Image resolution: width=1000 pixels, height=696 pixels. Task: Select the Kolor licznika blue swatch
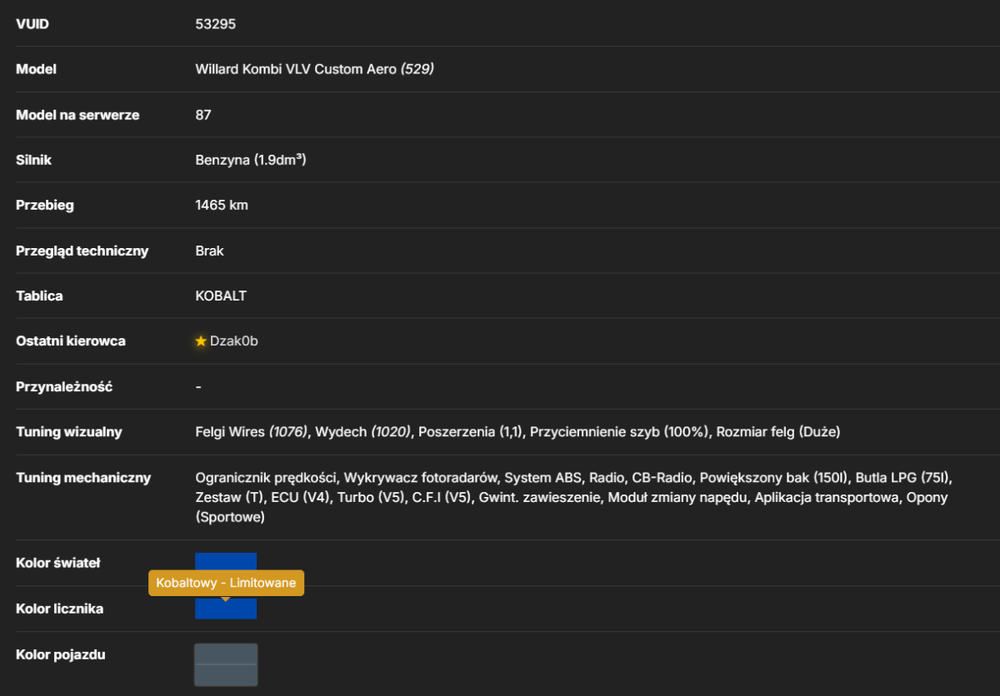(226, 608)
